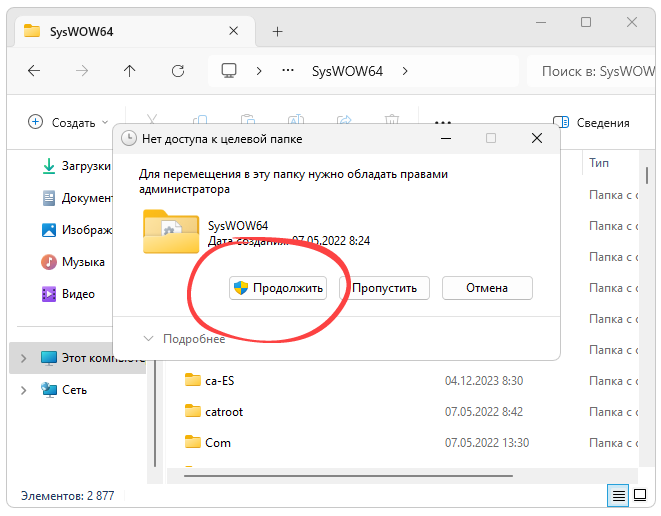Image resolution: width=661 pixels, height=516 pixels.
Task: Click the date 07.05.2022 8:42 of catroot
Action: (484, 411)
